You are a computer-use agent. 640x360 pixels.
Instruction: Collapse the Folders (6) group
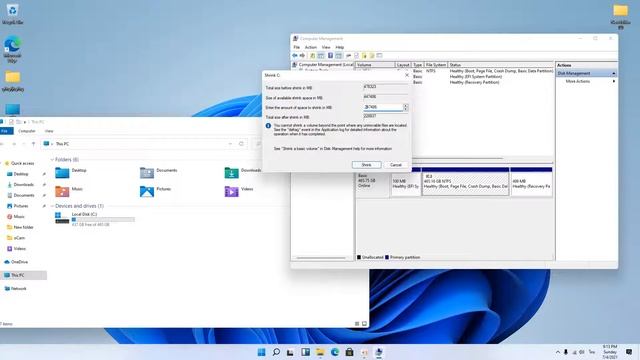(52, 160)
